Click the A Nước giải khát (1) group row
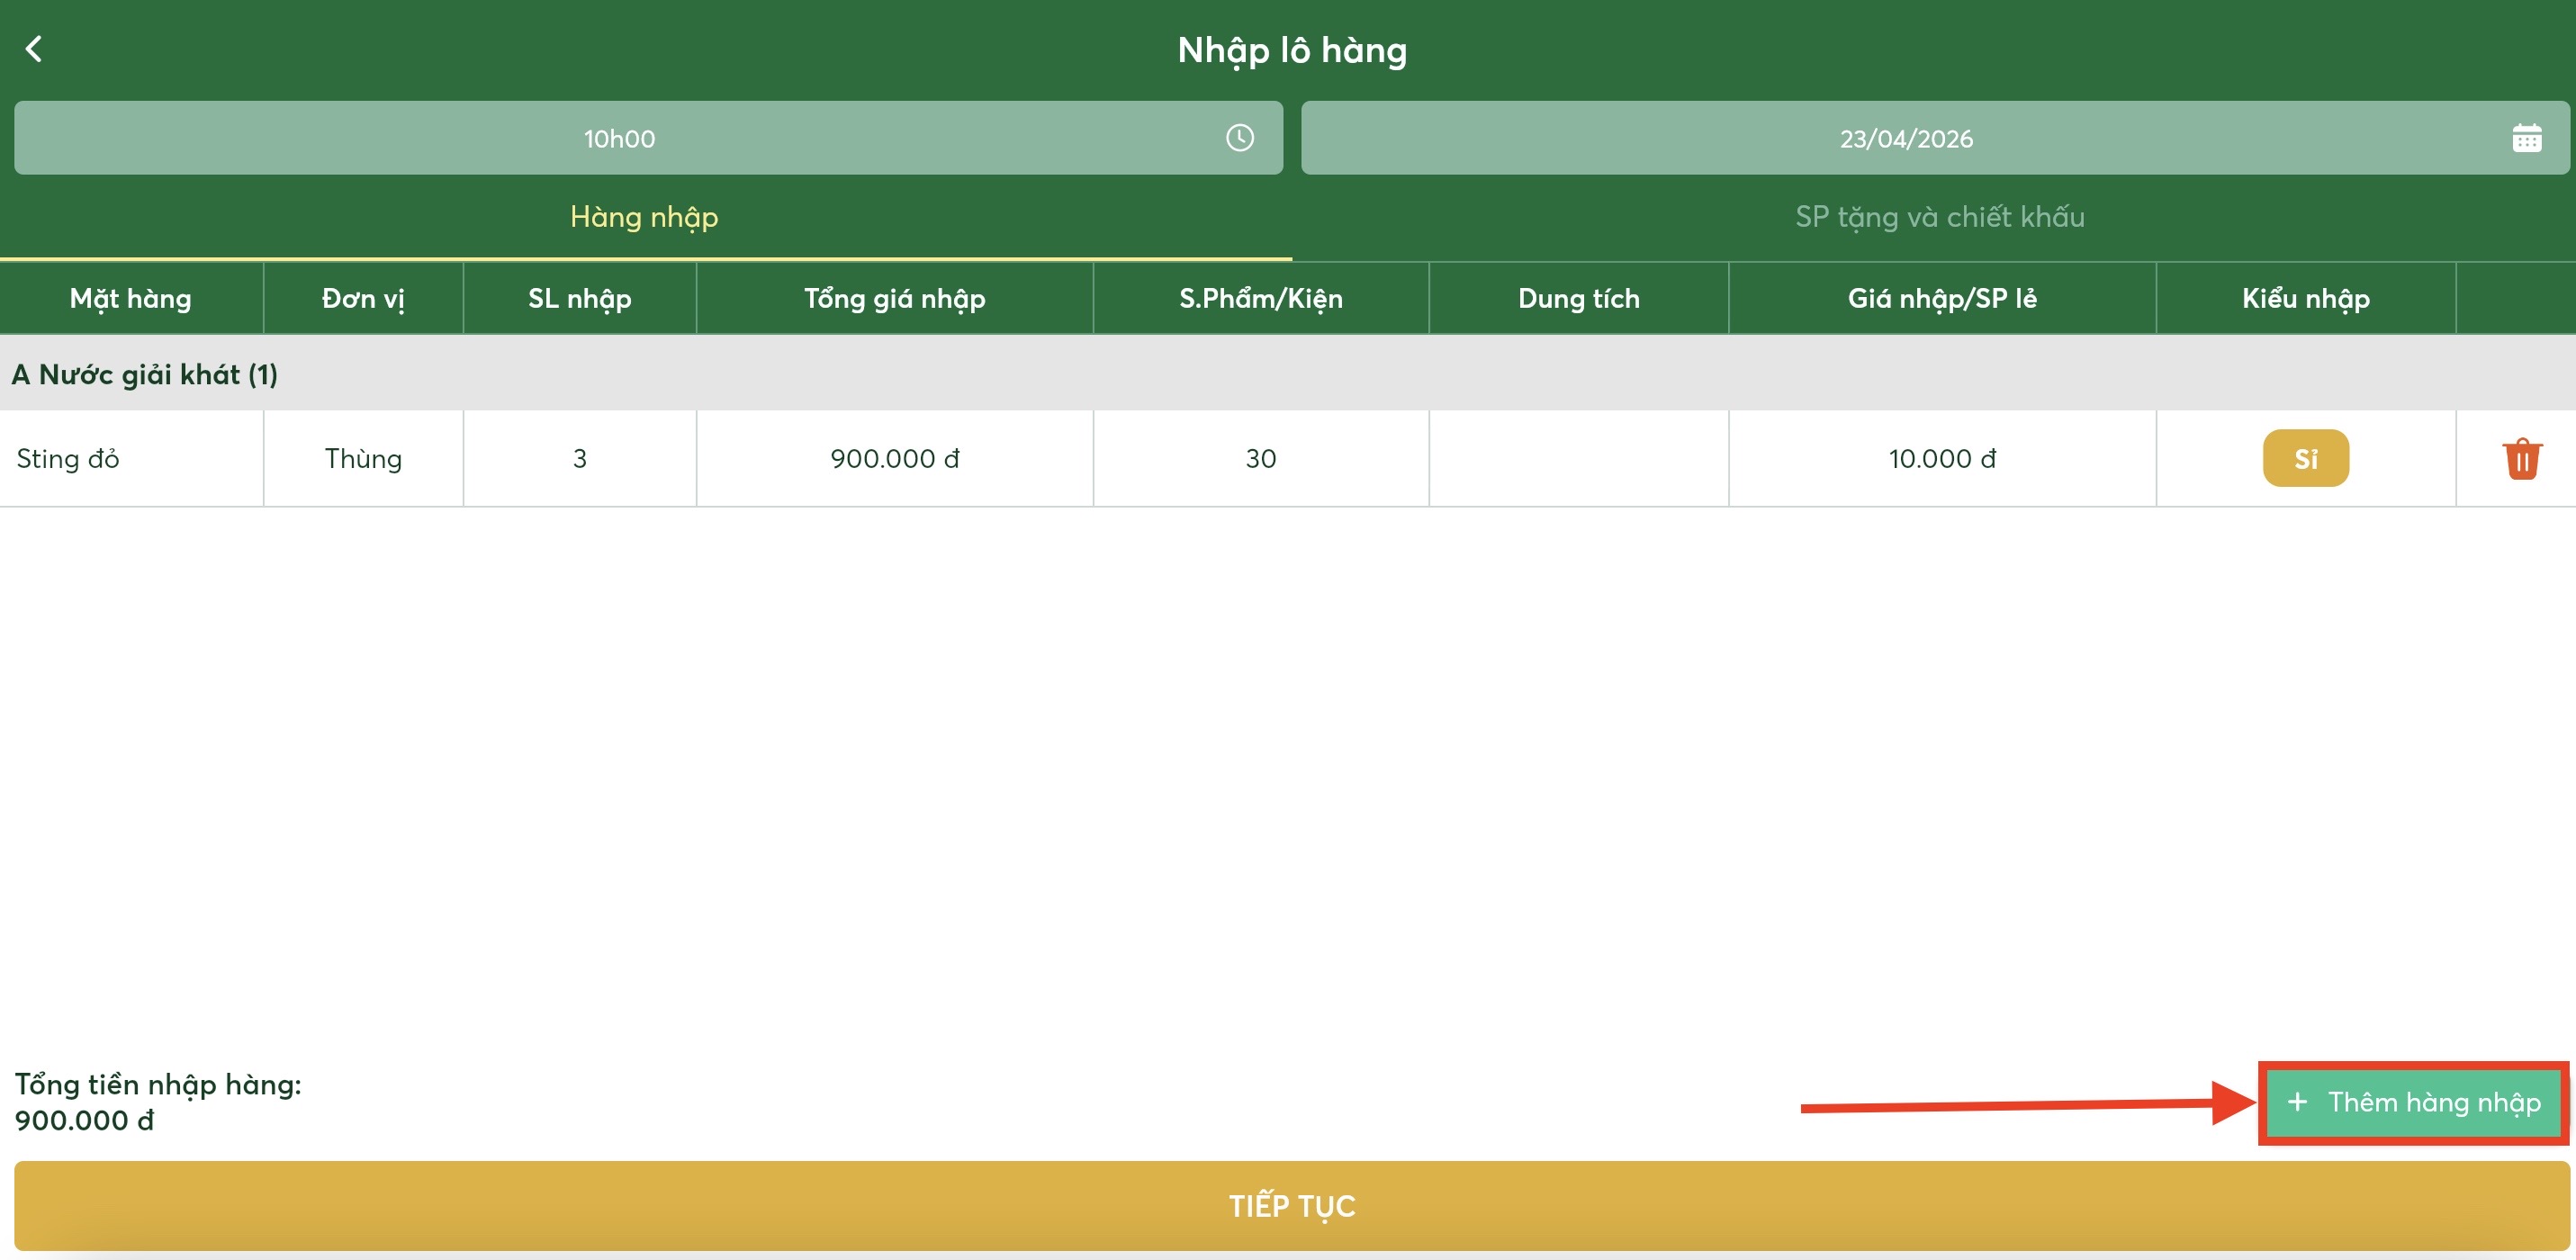This screenshot has height=1260, width=2576. point(1288,374)
